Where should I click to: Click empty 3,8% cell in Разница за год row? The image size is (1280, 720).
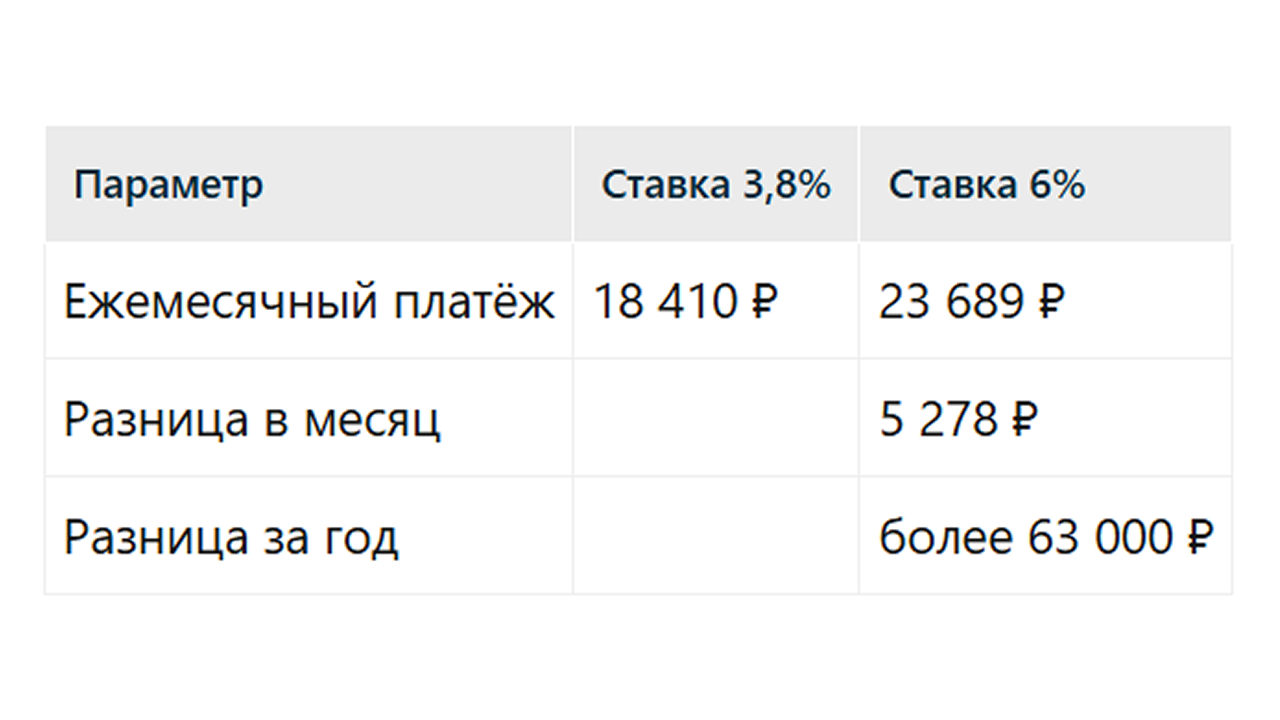click(x=716, y=536)
